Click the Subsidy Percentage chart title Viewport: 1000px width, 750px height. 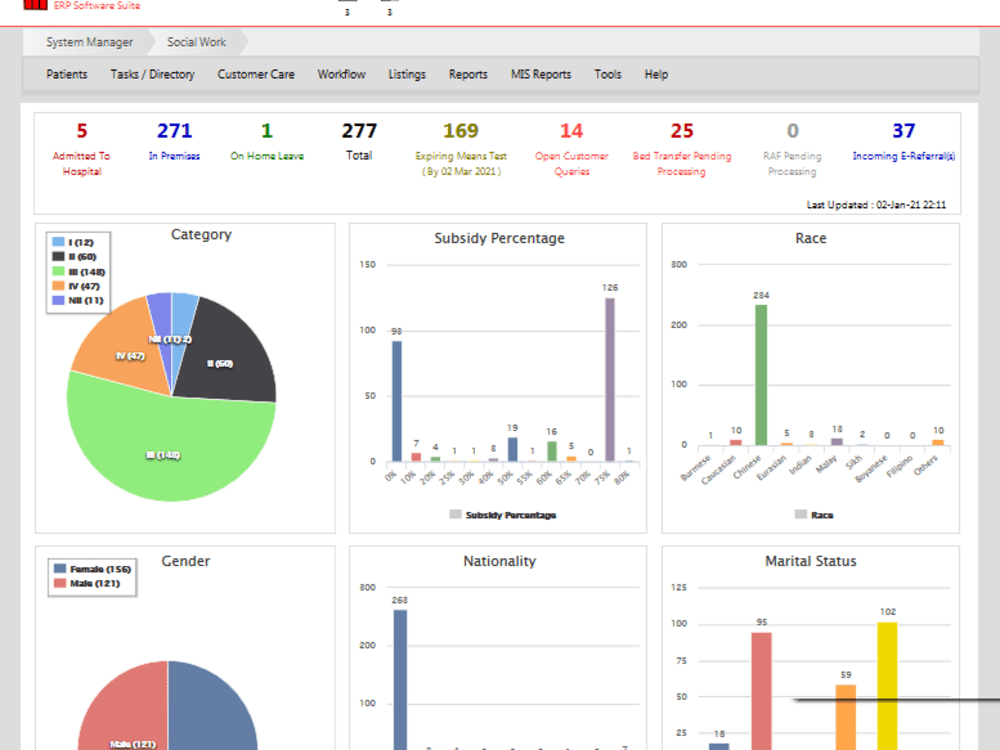(x=499, y=239)
